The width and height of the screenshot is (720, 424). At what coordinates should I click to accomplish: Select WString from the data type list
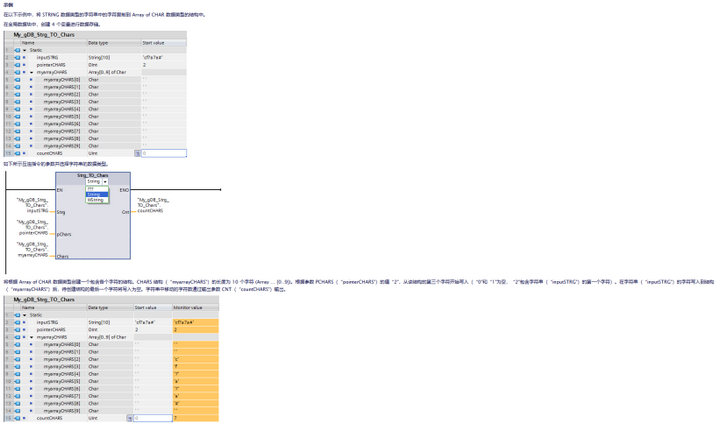pyautogui.click(x=96, y=200)
